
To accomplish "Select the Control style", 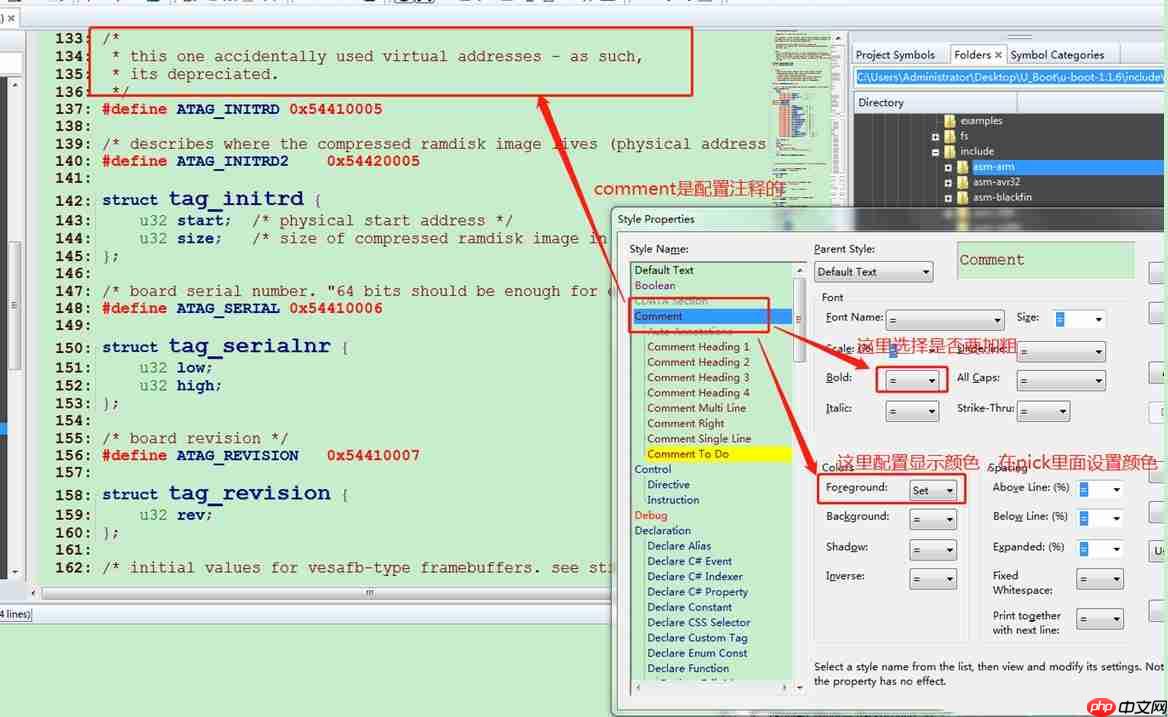I will [x=653, y=470].
